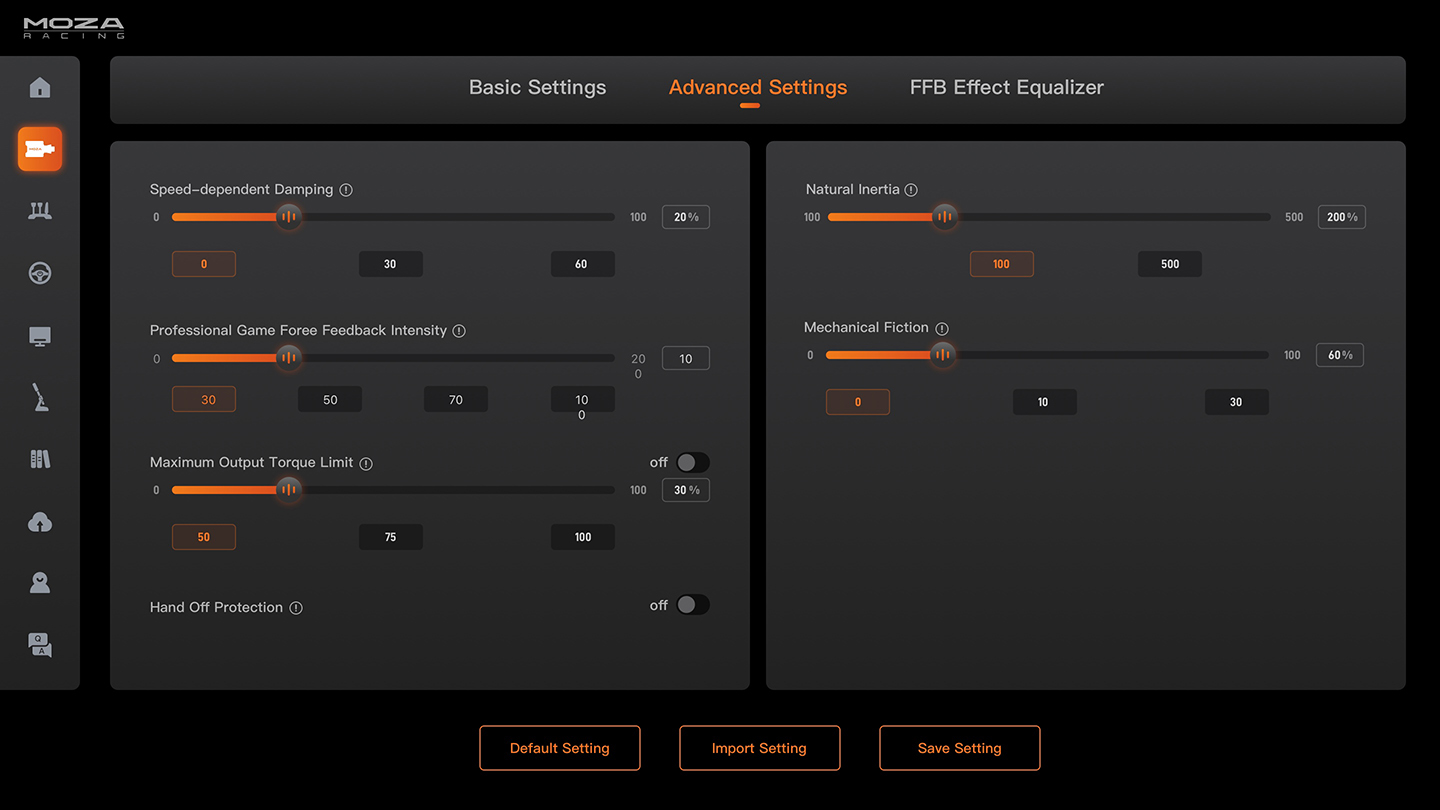
Task: Open the handbrake lever icon
Action: (x=40, y=397)
